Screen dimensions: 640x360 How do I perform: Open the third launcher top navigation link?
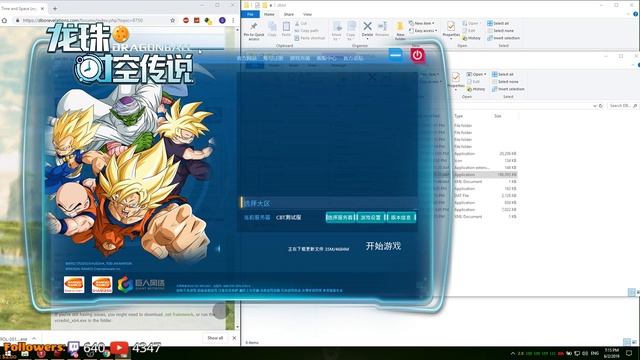(x=300, y=58)
